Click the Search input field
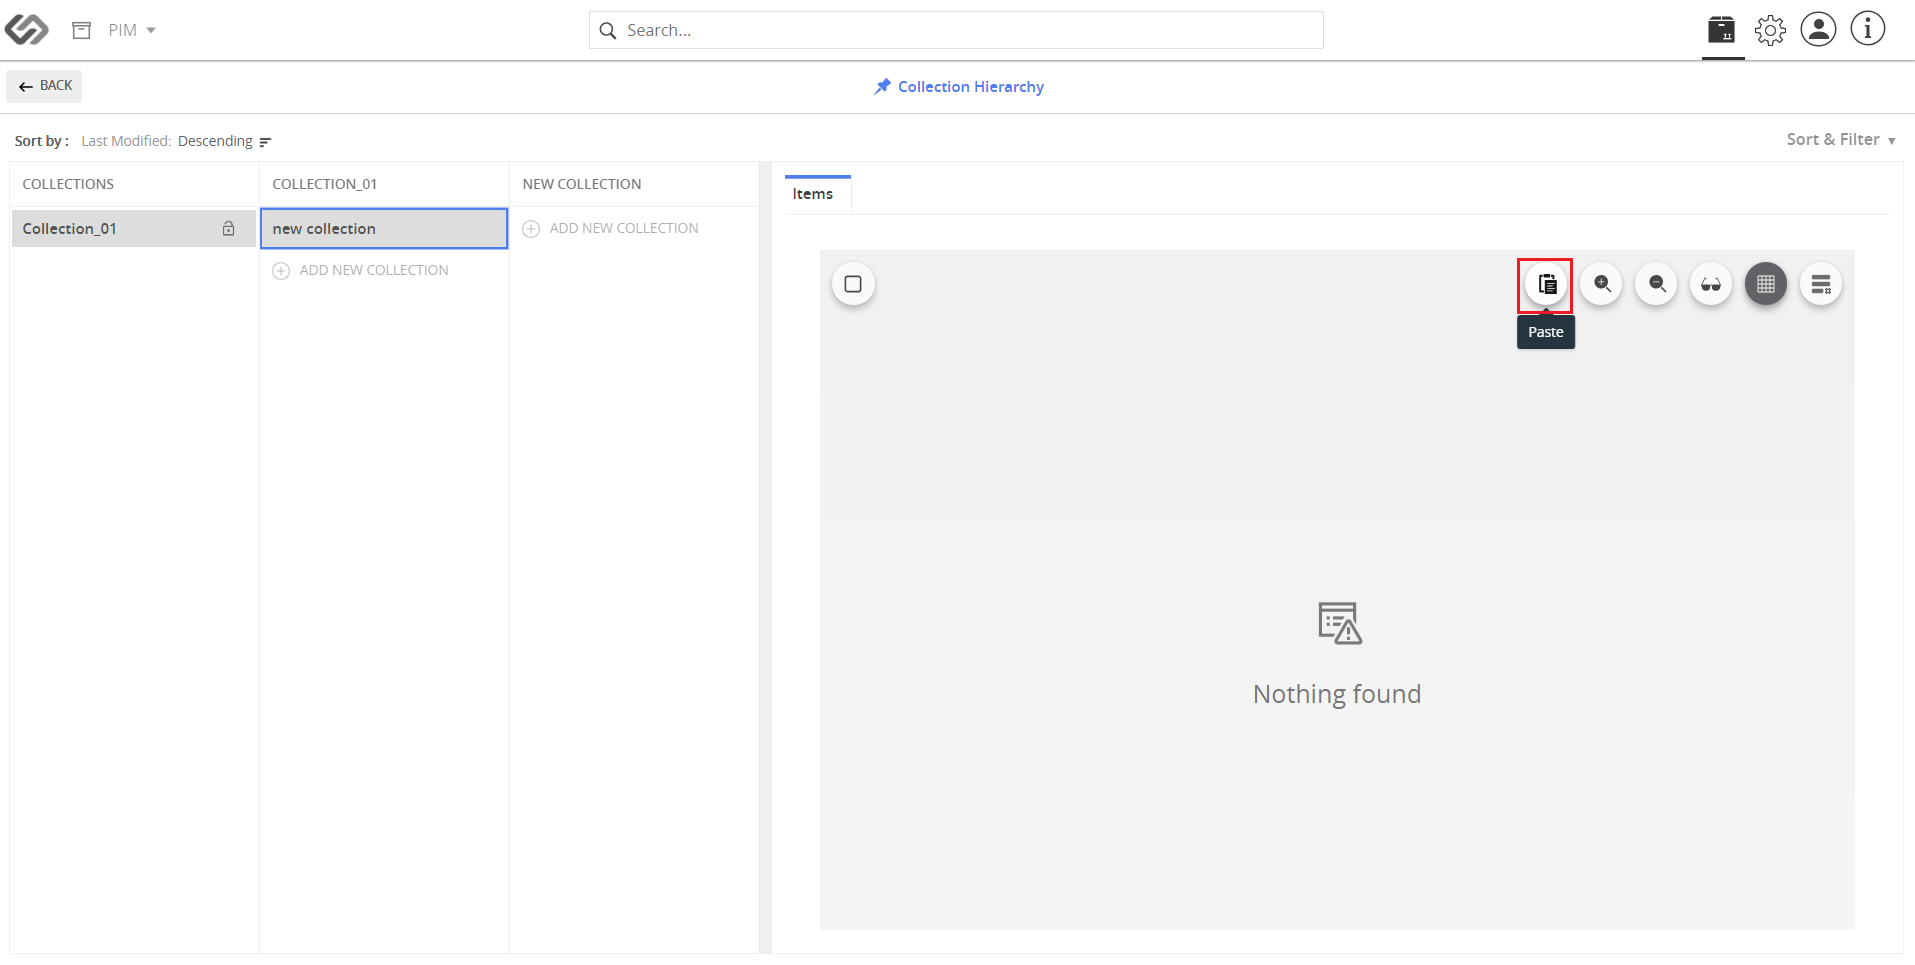 pyautogui.click(x=956, y=30)
